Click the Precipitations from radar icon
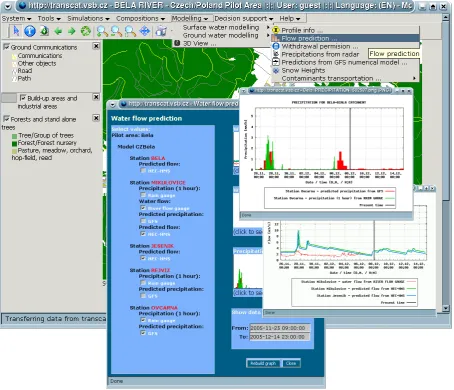The image size is (454, 390). (276, 54)
